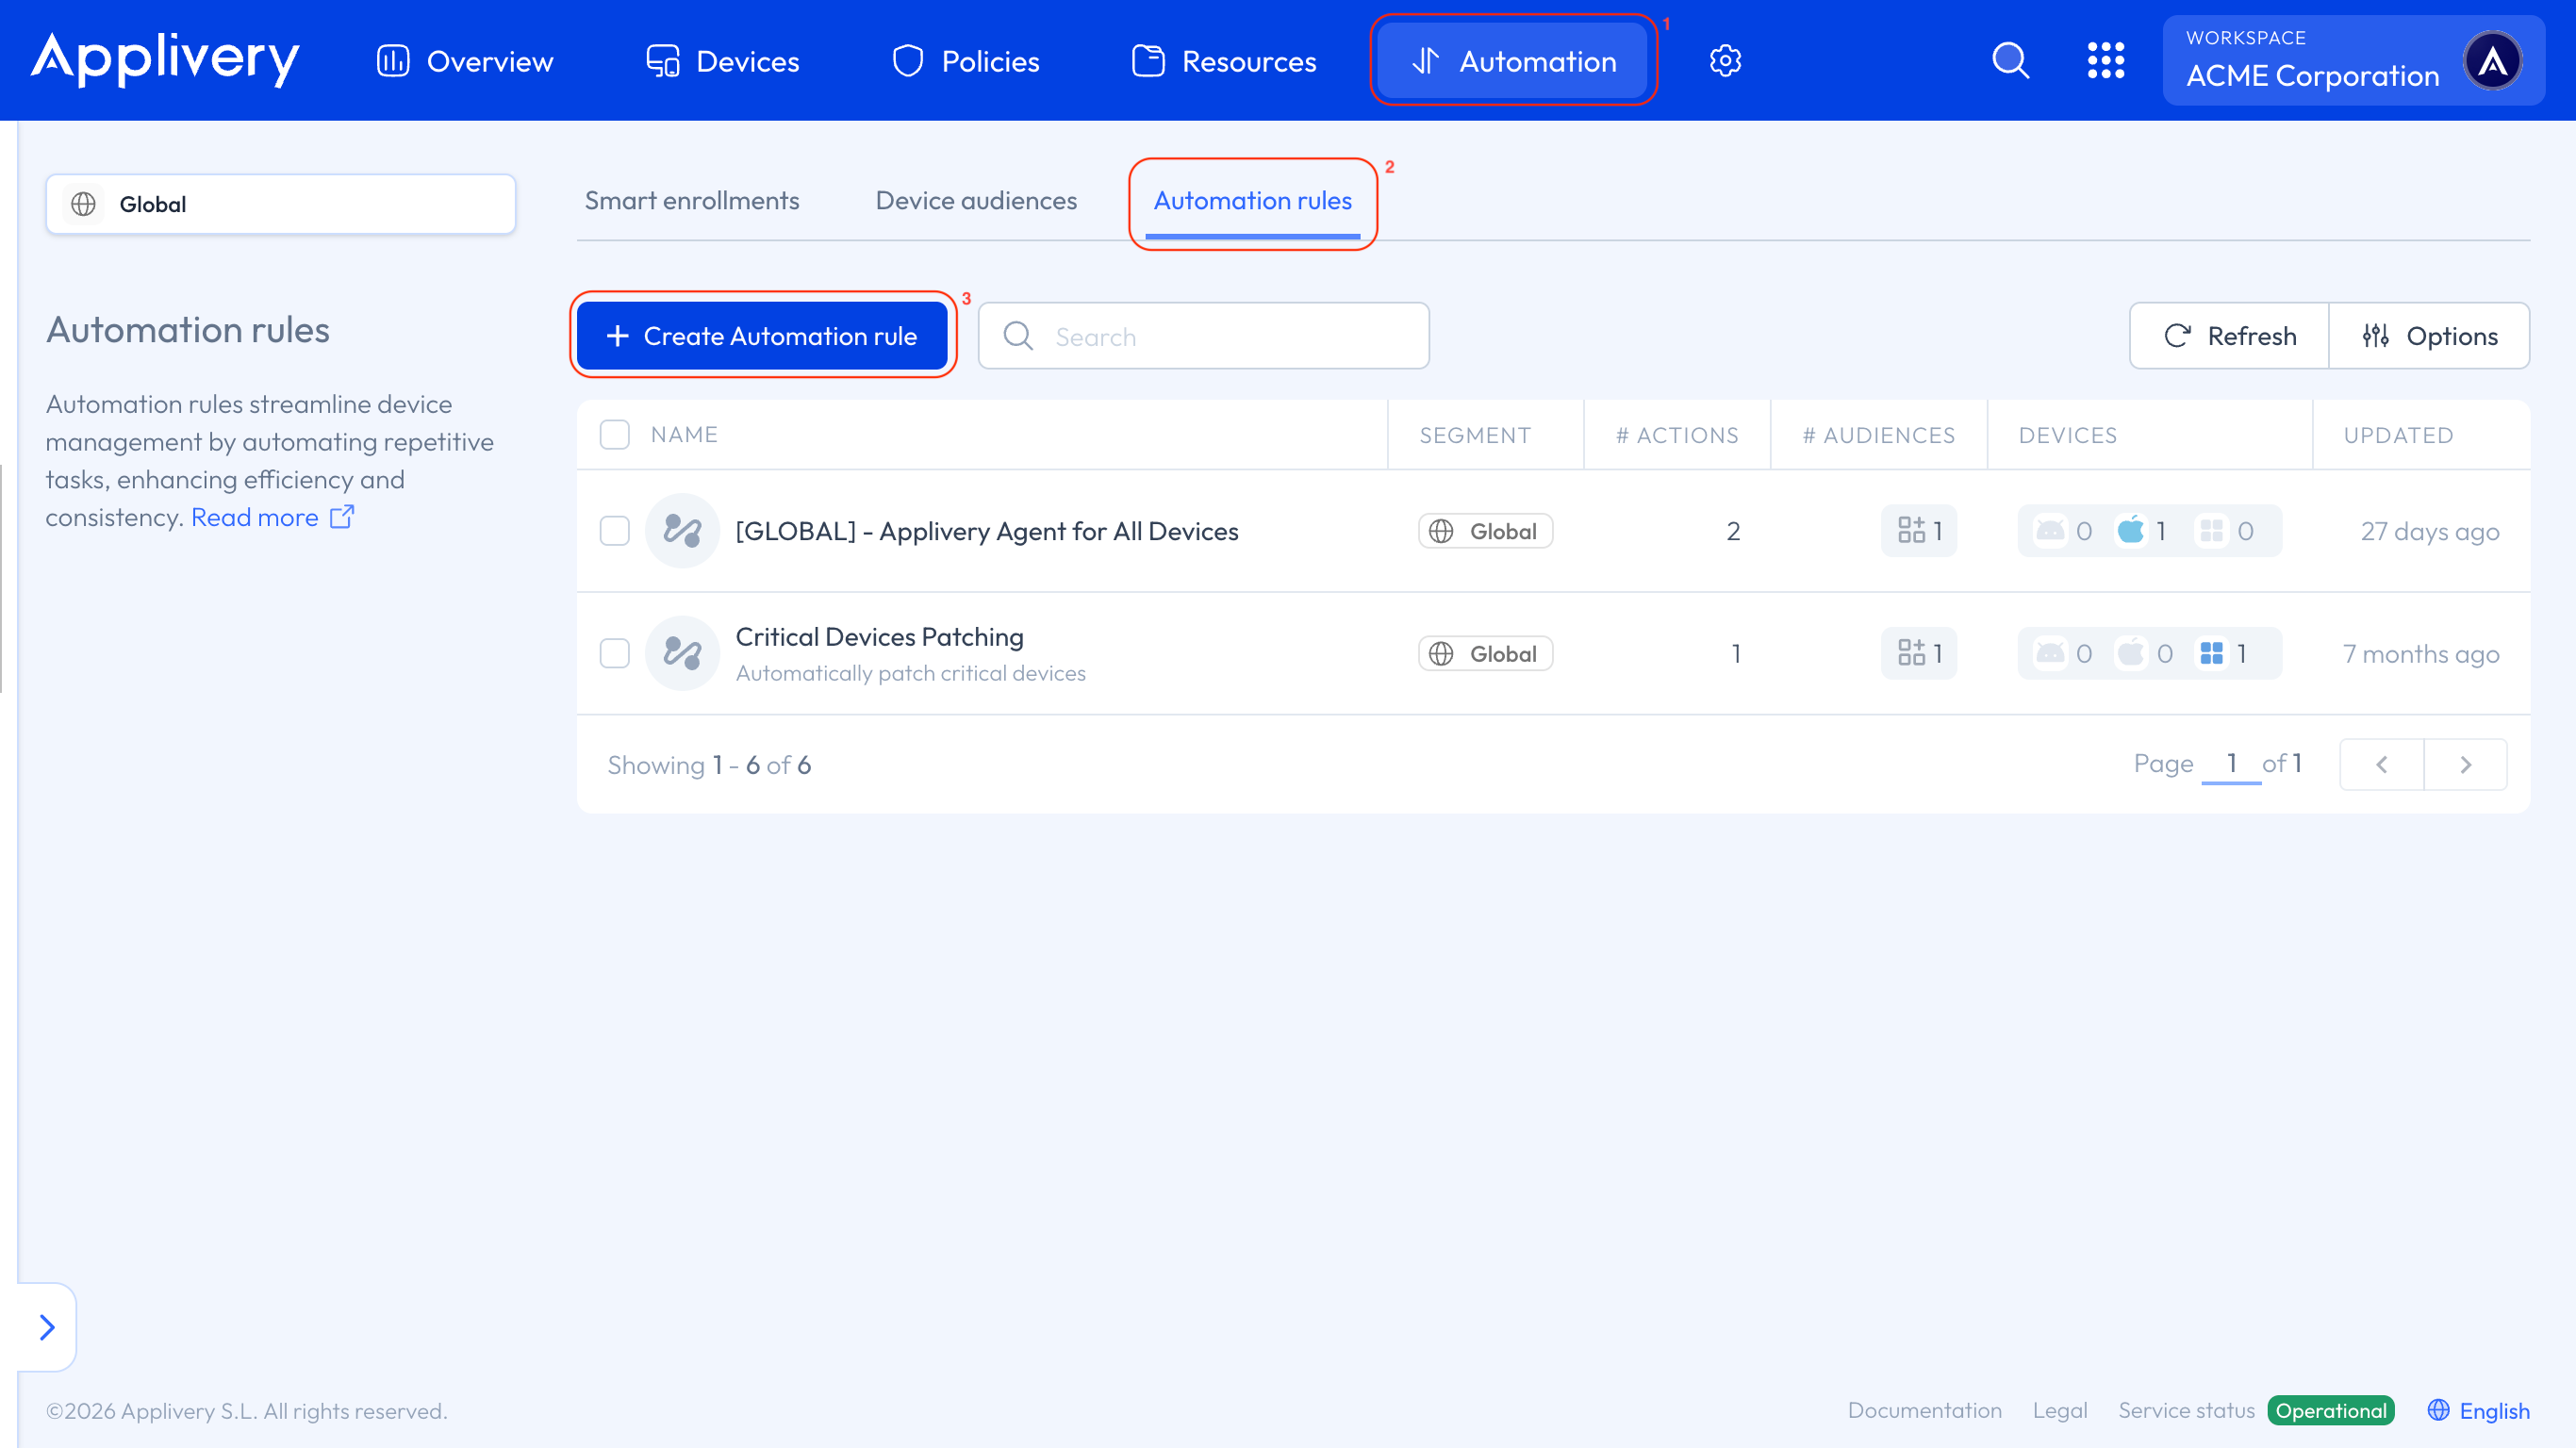The width and height of the screenshot is (2576, 1448).
Task: Open the search magnifier icon
Action: pos(2010,60)
